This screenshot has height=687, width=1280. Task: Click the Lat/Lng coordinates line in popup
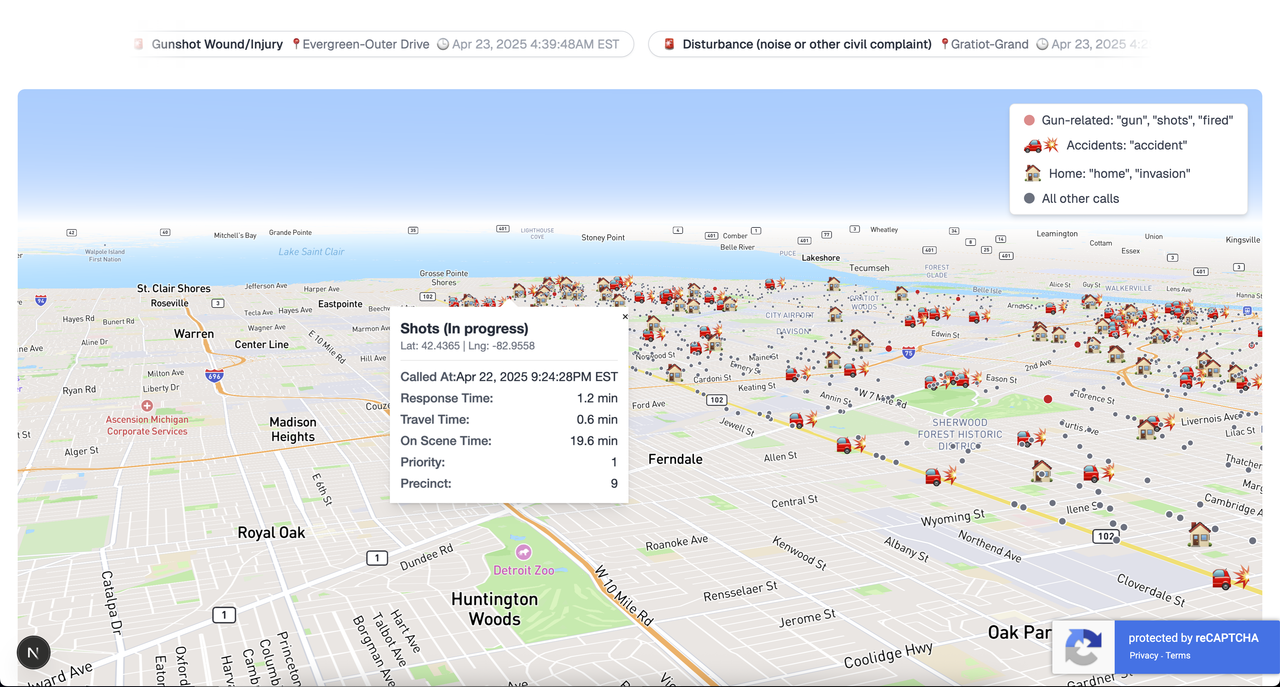pos(467,346)
